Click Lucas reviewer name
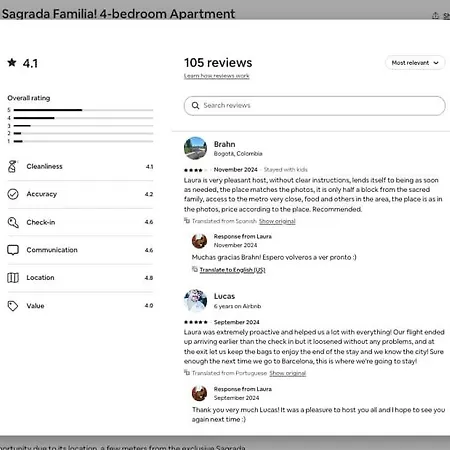 coord(224,296)
